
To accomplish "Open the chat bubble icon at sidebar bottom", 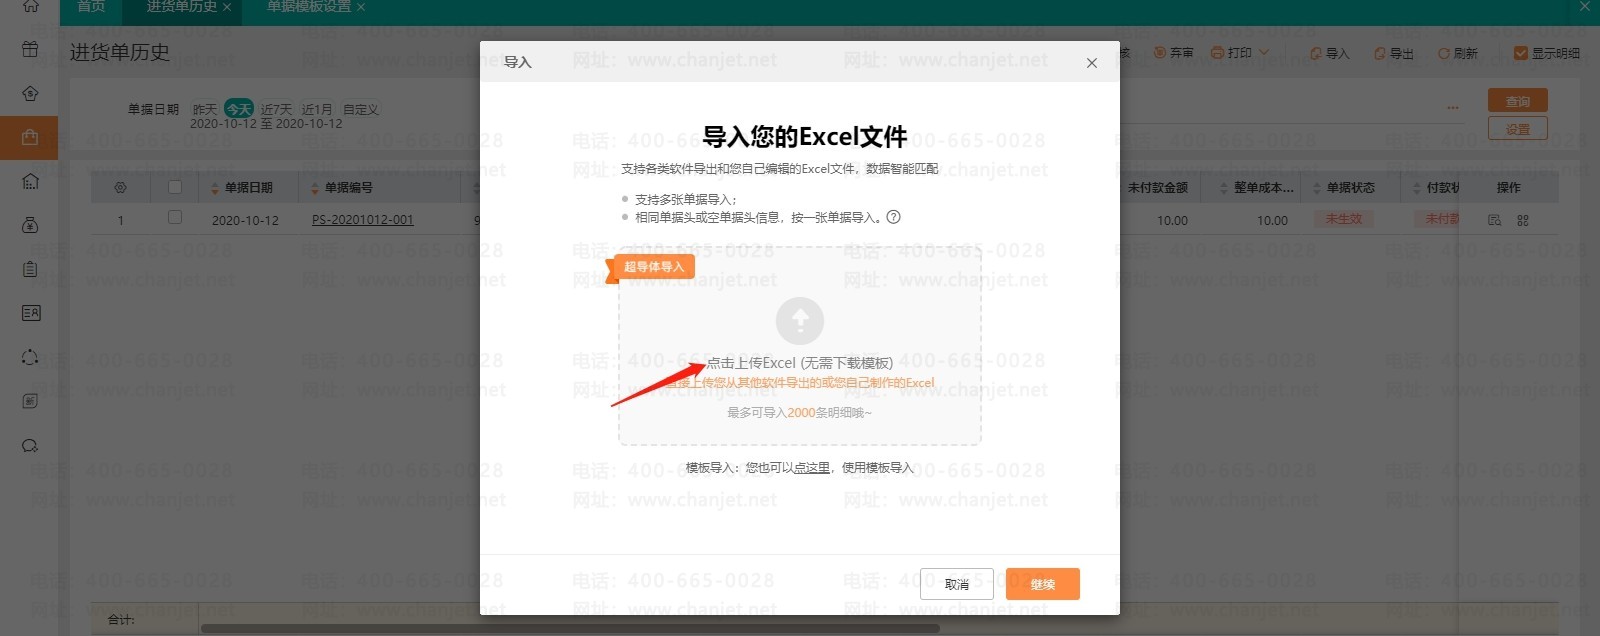I will click(30, 446).
